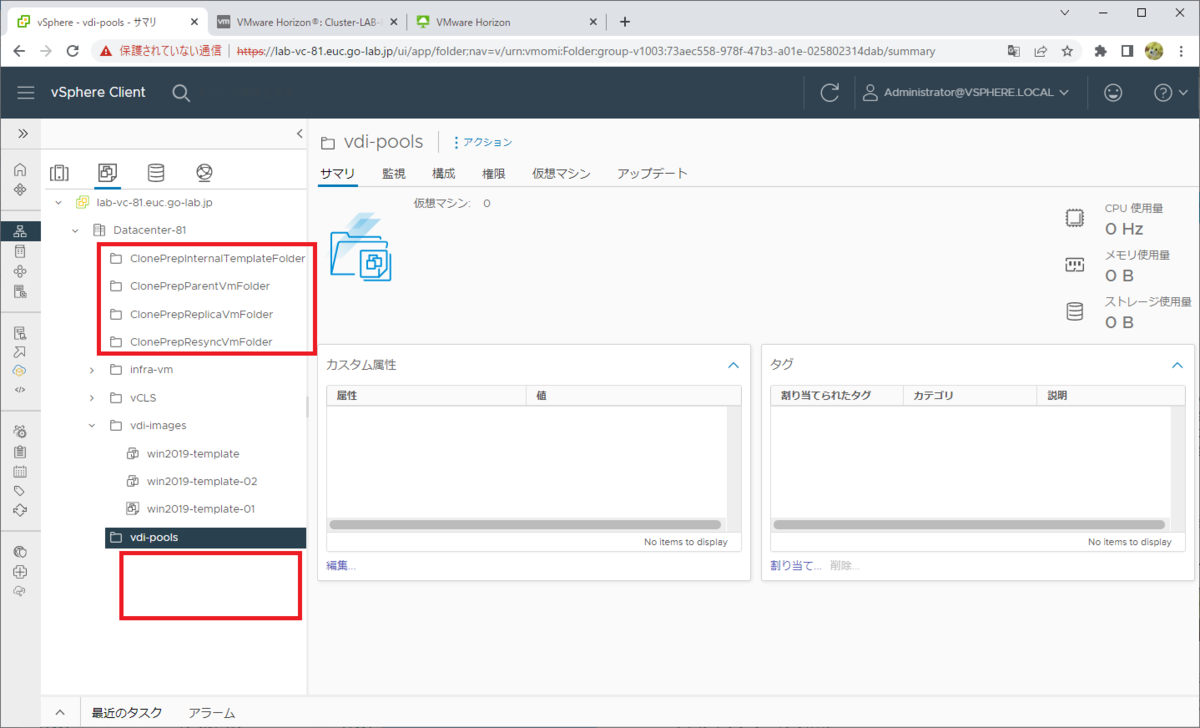Click the 割り当て... tag link

[x=796, y=566]
